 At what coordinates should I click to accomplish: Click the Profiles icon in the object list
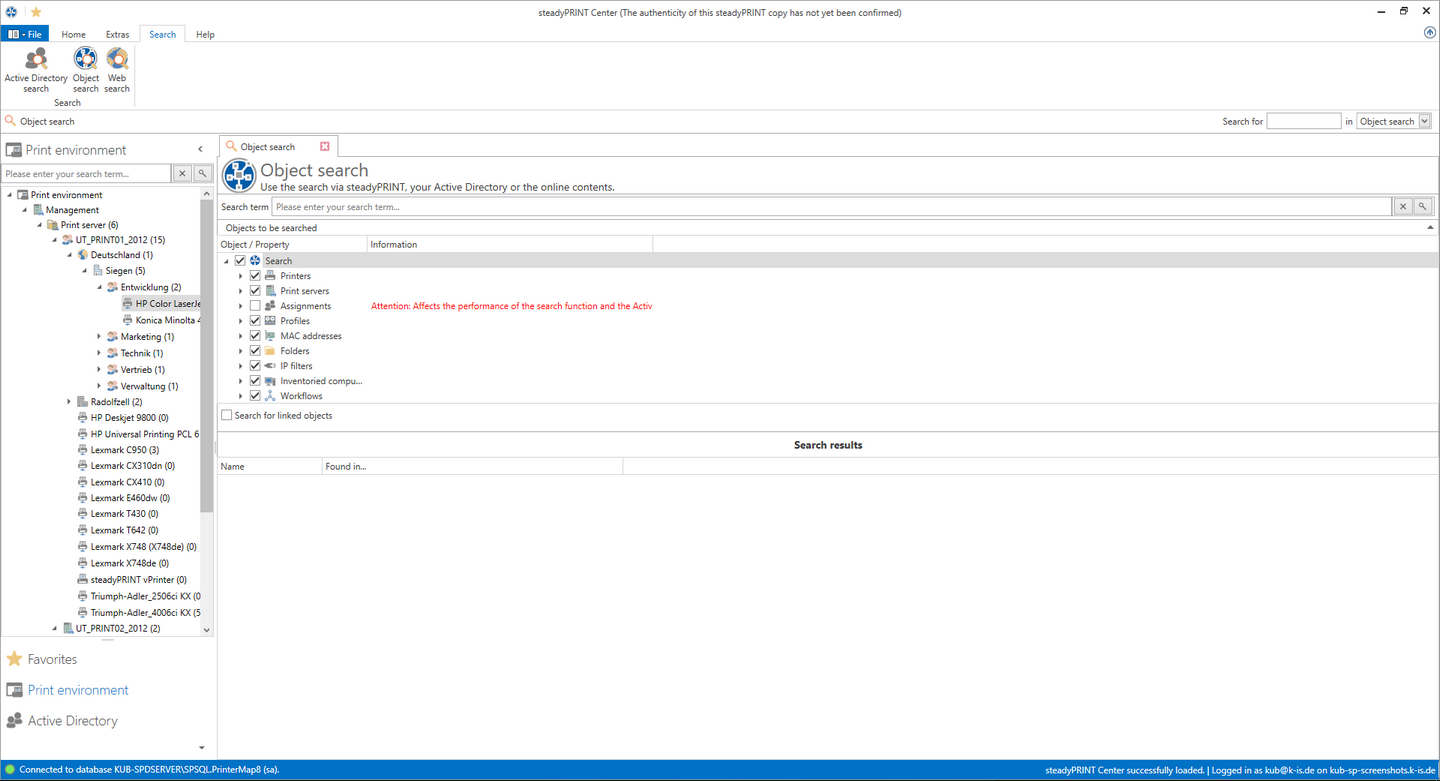[x=271, y=321]
